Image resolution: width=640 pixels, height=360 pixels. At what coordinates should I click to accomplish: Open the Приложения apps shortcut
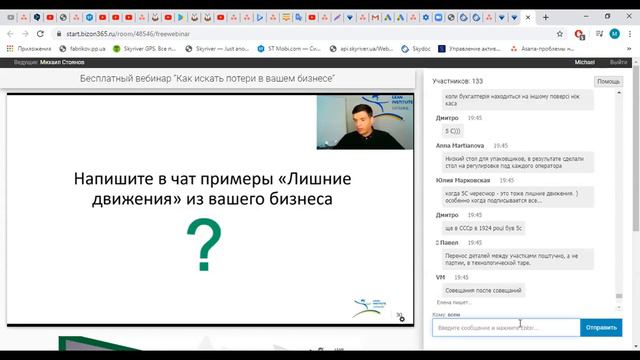[x=29, y=49]
